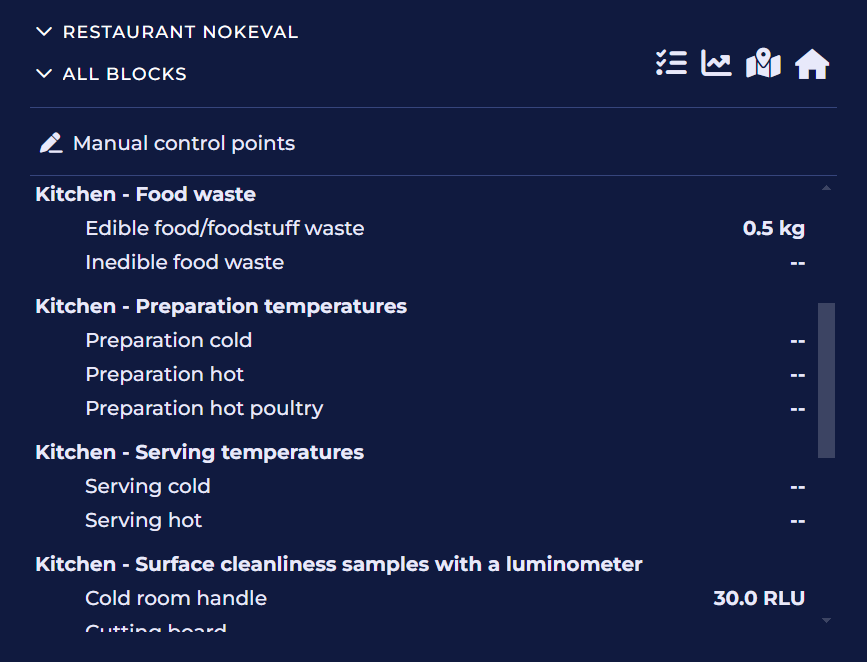Open the checklist tasks icon

671,63
